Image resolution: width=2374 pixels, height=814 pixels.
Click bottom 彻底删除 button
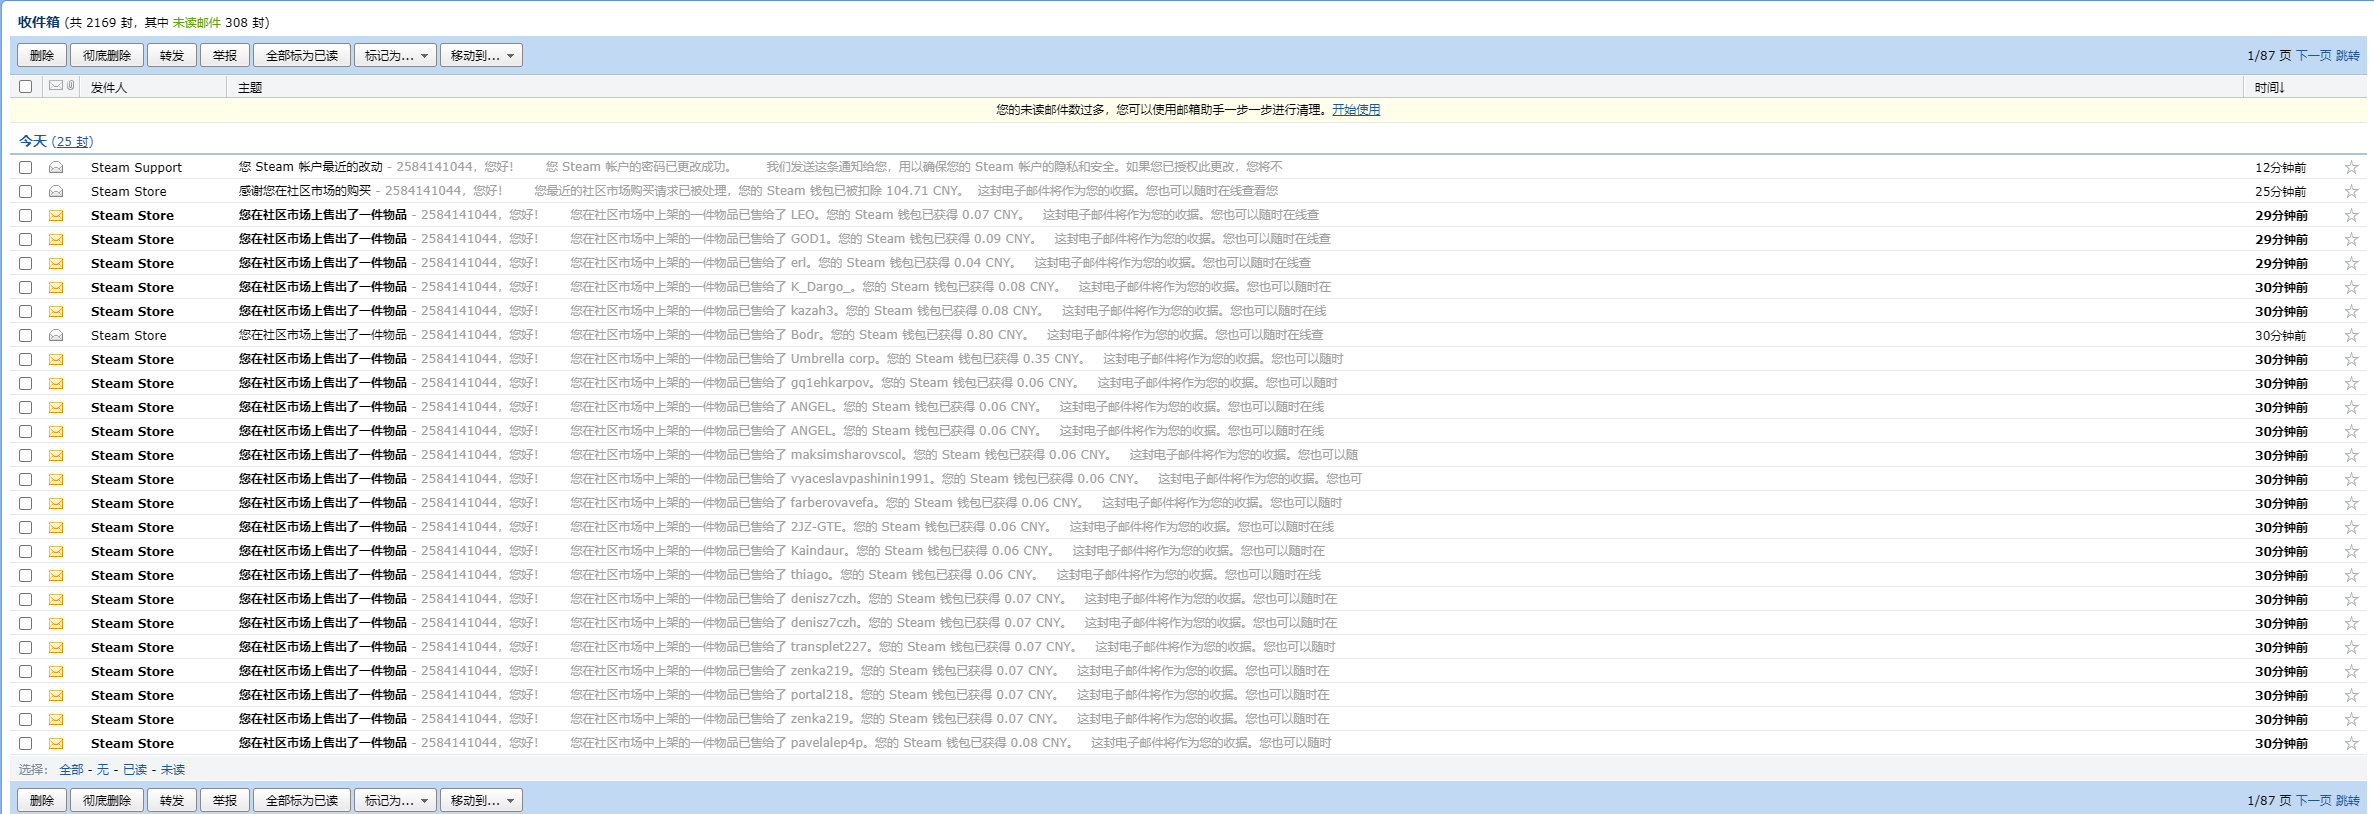pos(107,801)
